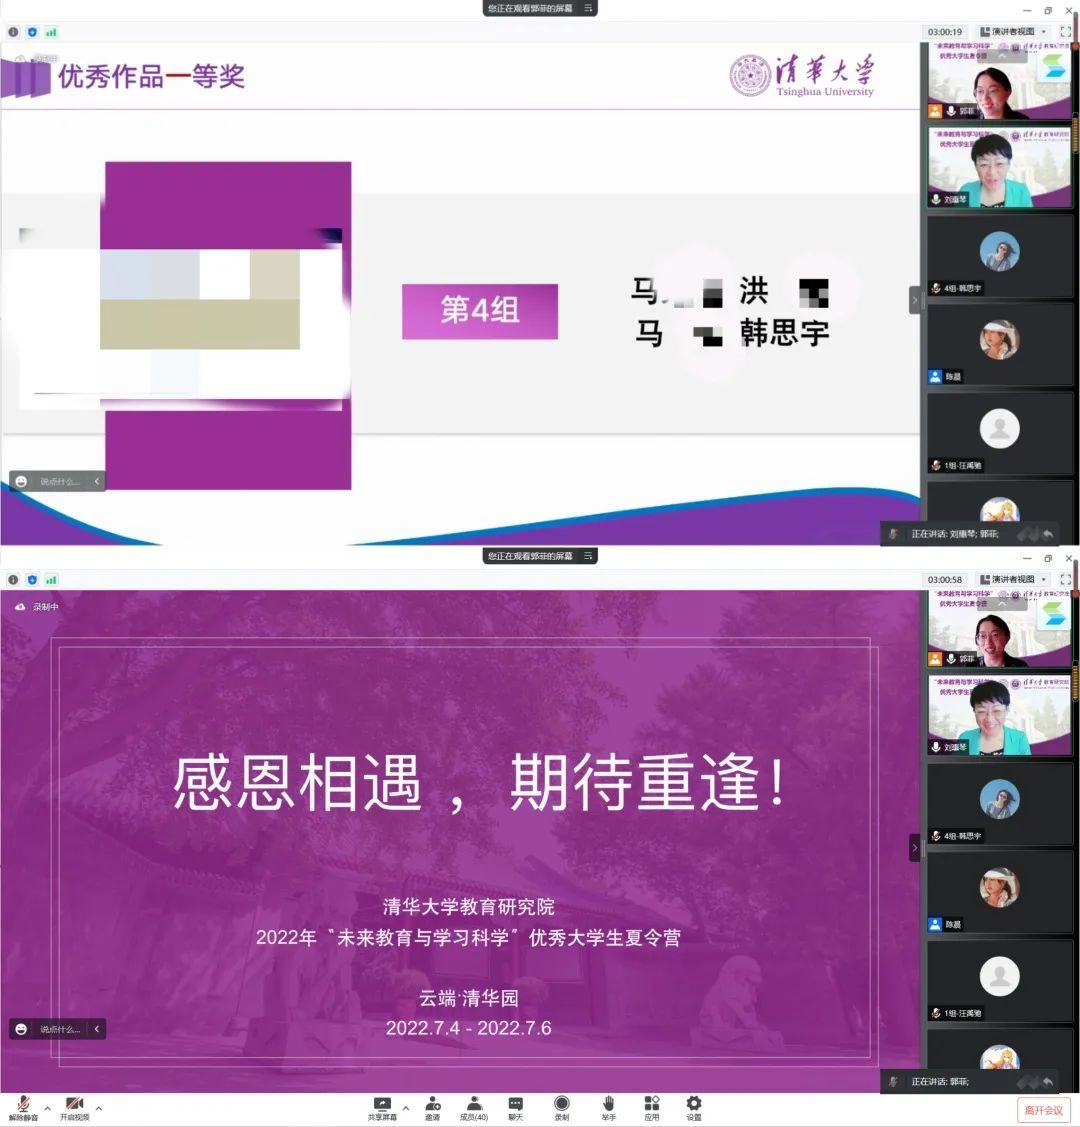Collapse participant sidebar arrow in the lower window
This screenshot has width=1080, height=1127.
(x=914, y=848)
